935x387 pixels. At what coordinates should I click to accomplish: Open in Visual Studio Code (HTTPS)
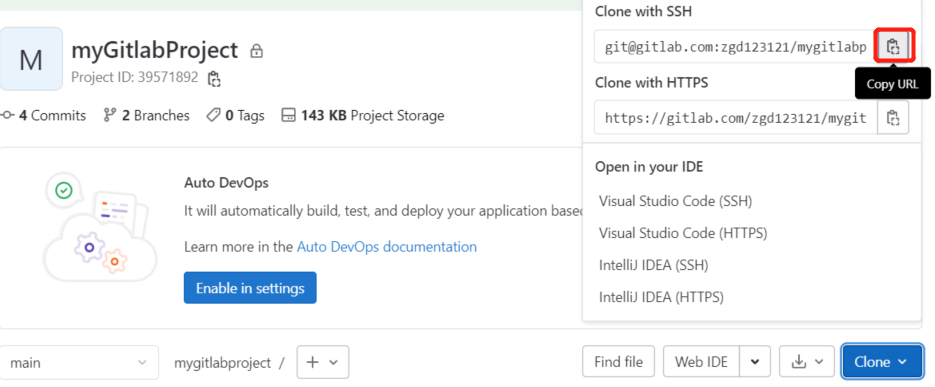click(x=683, y=233)
